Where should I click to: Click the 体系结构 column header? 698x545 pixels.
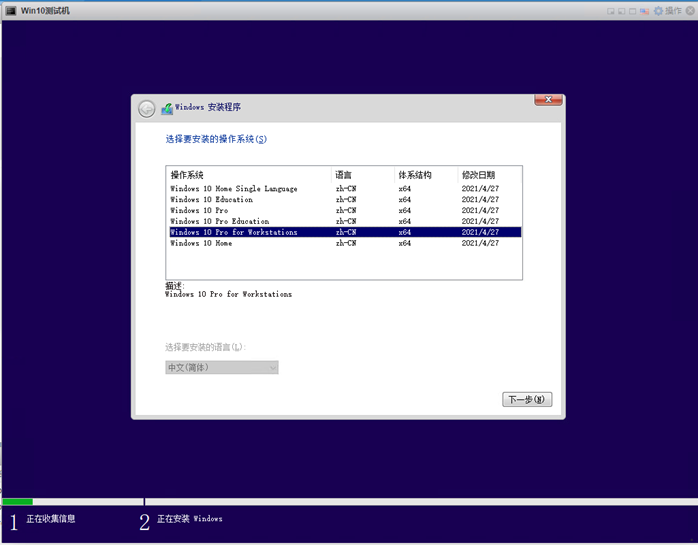426,175
